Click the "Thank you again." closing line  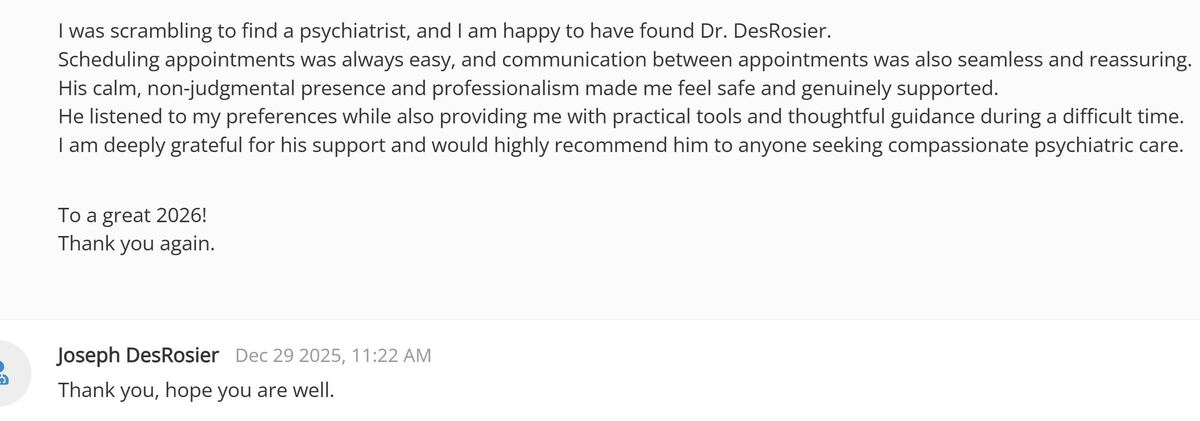(136, 242)
